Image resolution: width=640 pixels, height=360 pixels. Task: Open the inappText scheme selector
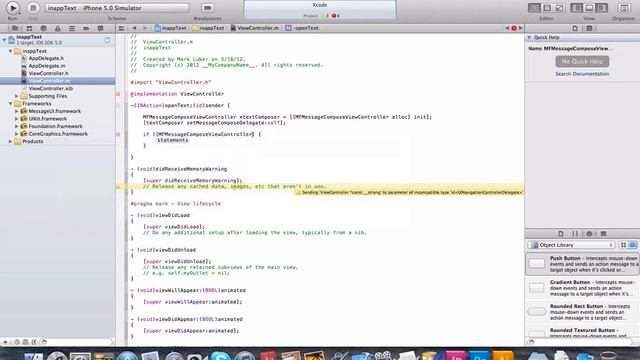pos(118,8)
